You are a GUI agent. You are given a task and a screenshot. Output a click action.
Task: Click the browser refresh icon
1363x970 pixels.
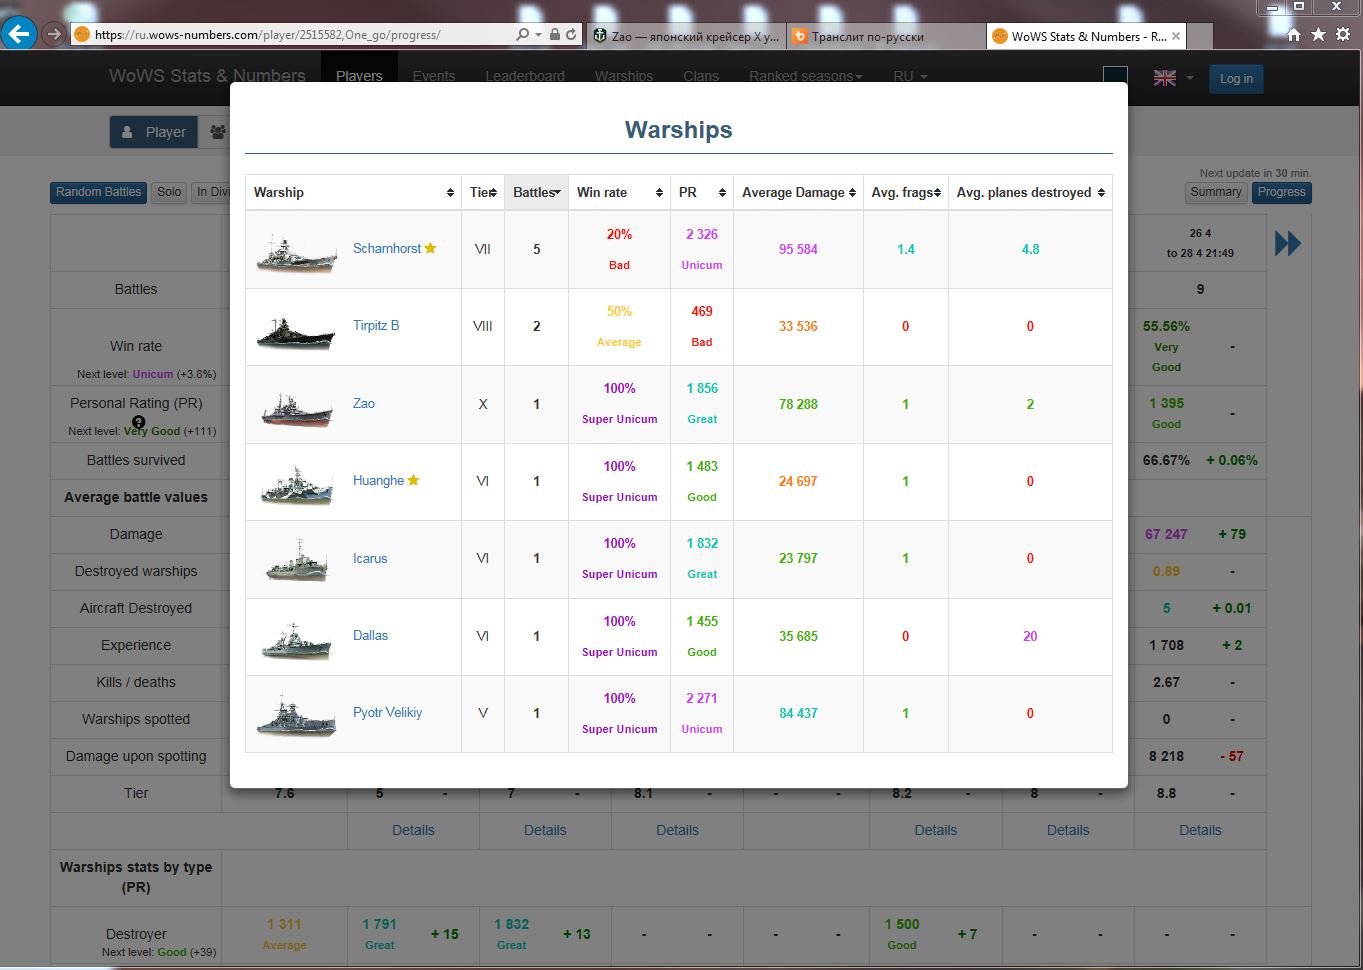571,34
